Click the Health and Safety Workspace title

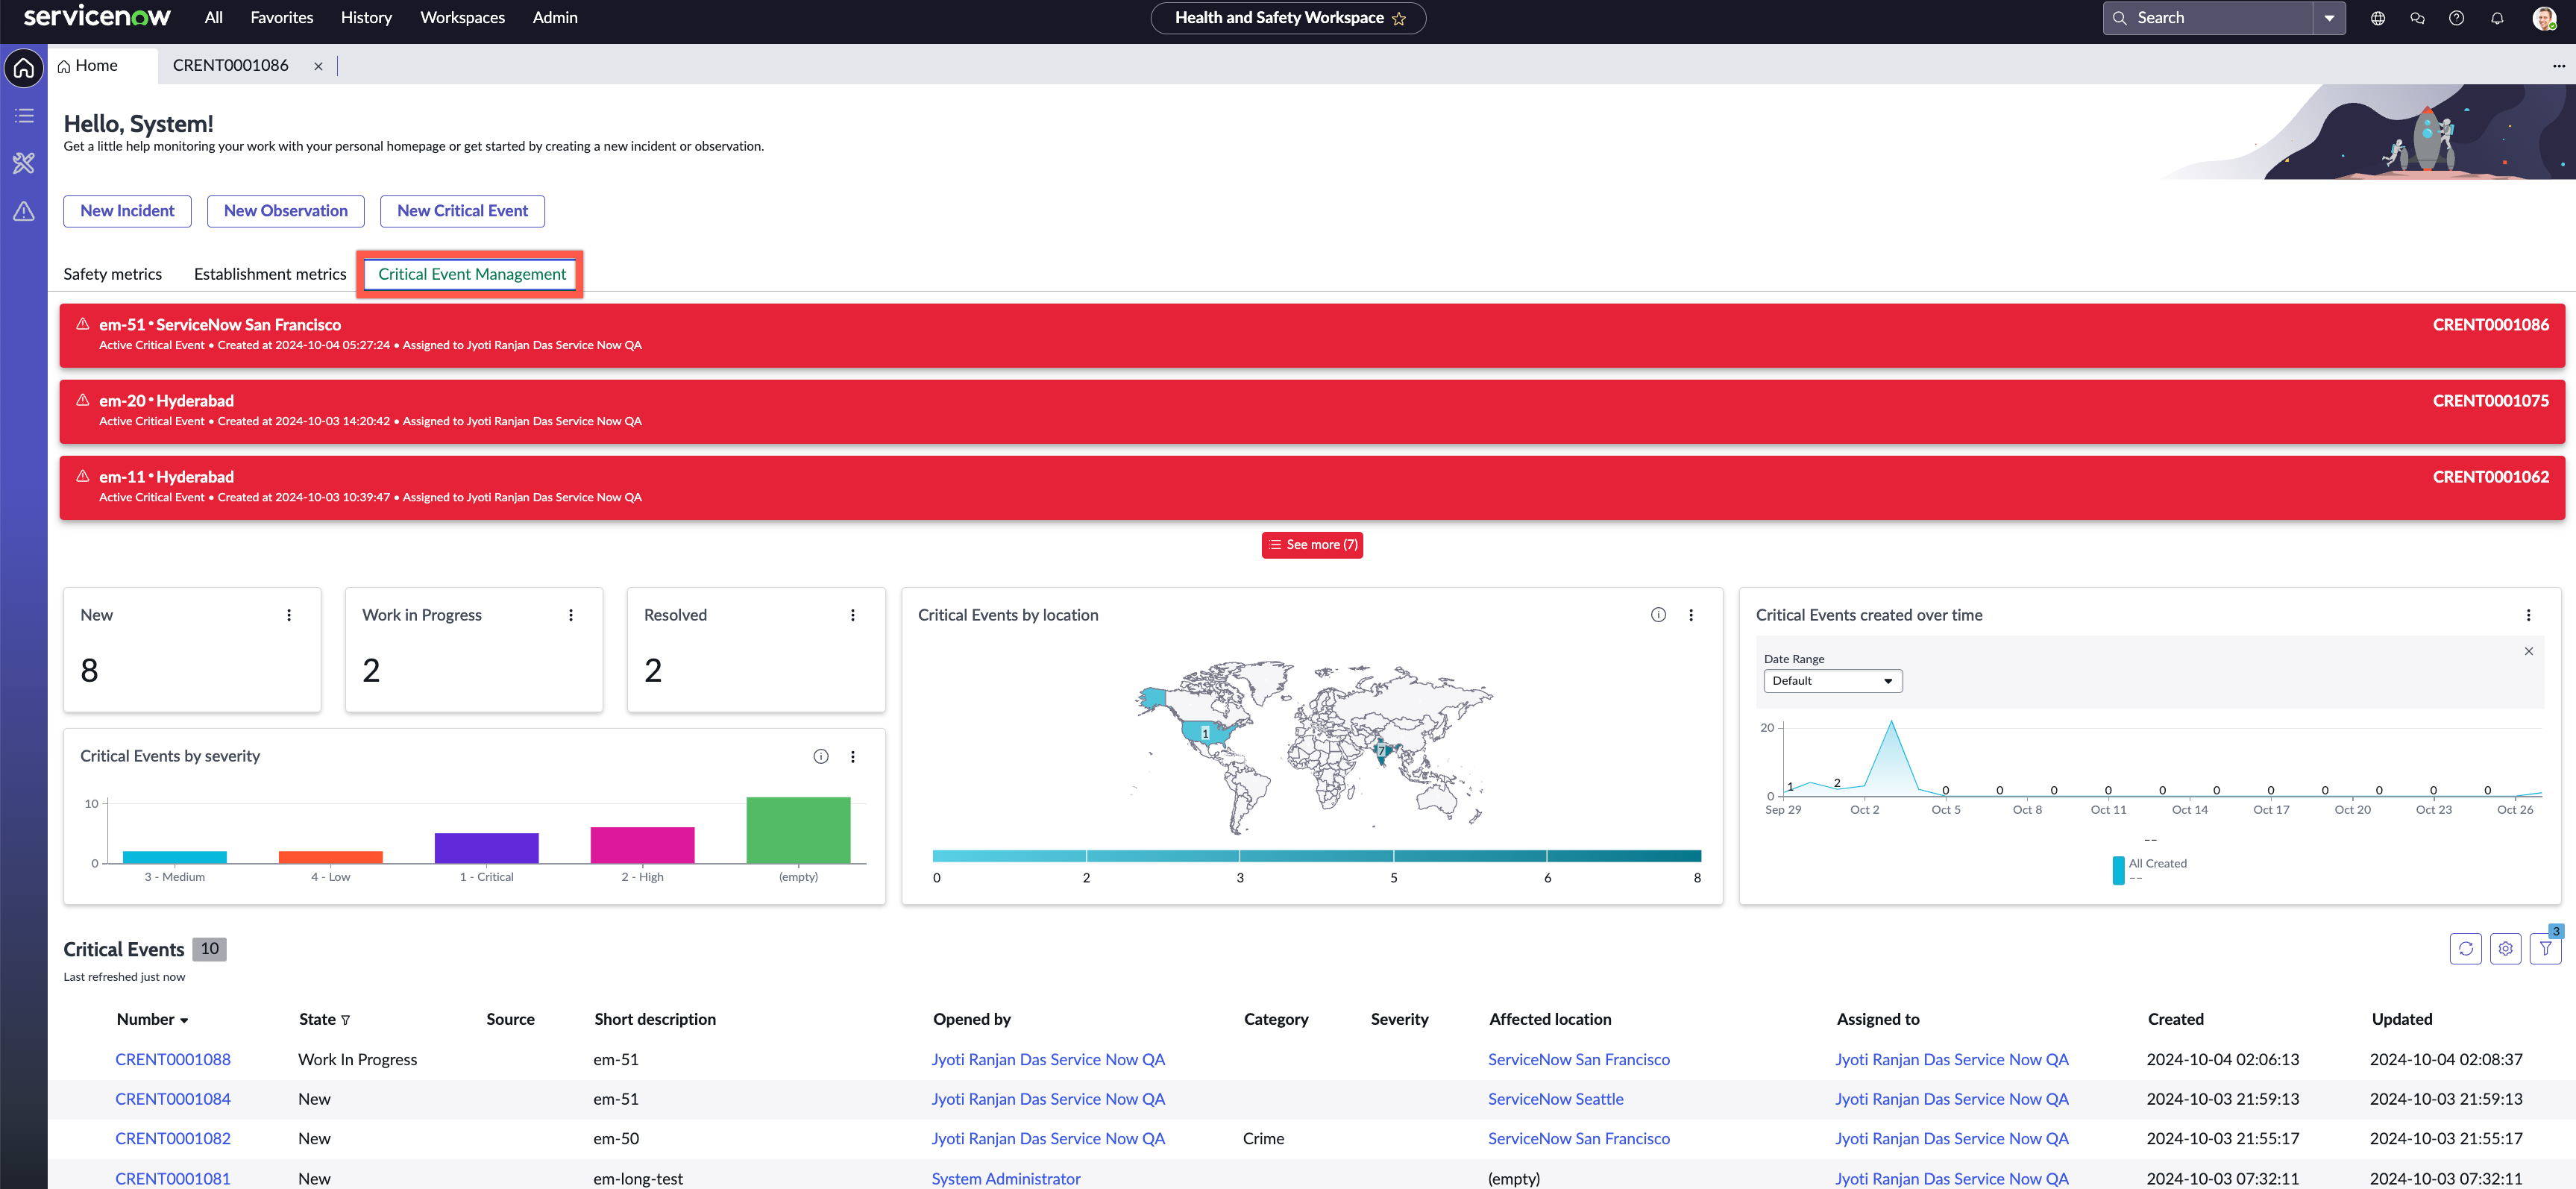click(1279, 18)
